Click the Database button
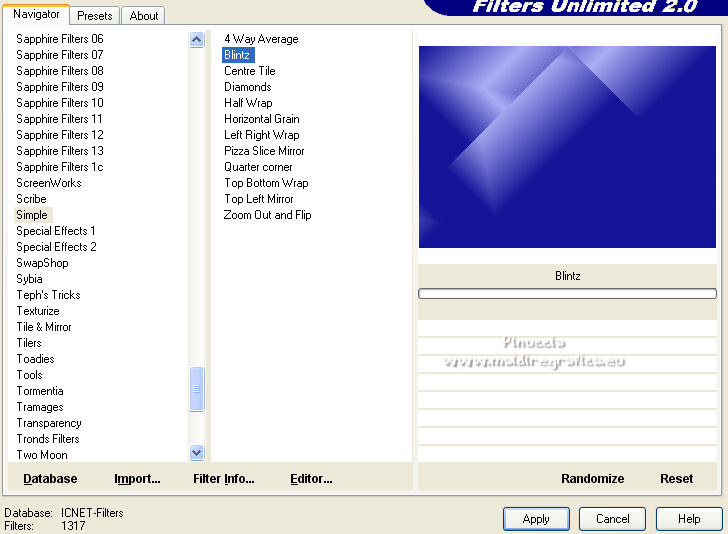728x534 pixels. (x=50, y=478)
